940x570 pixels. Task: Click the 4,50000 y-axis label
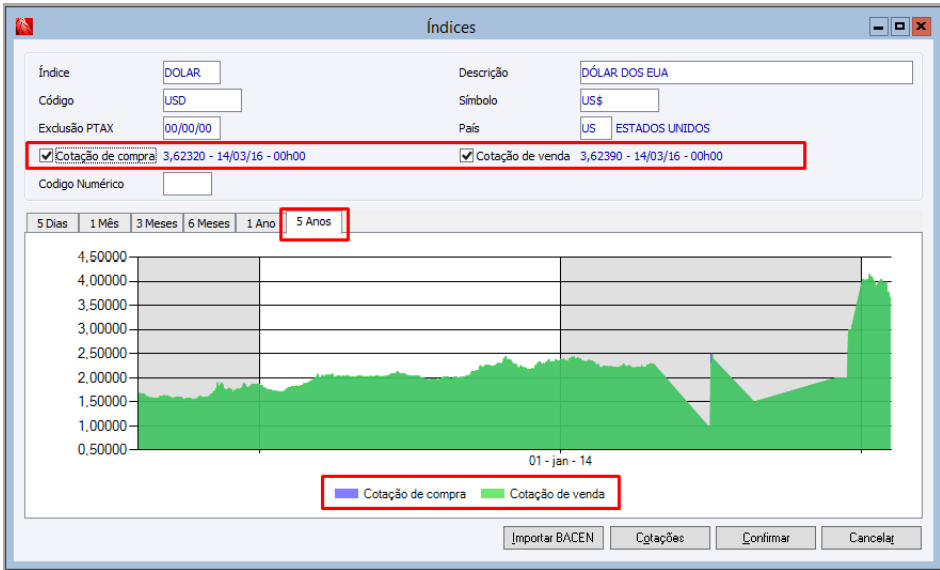coord(102,257)
